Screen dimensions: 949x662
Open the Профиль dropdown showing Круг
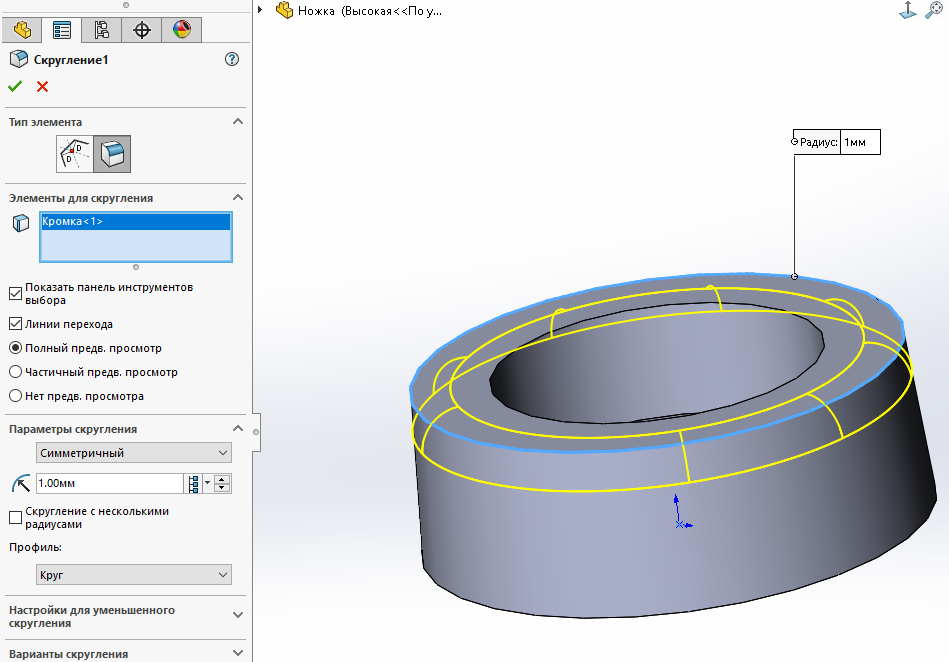(x=133, y=575)
